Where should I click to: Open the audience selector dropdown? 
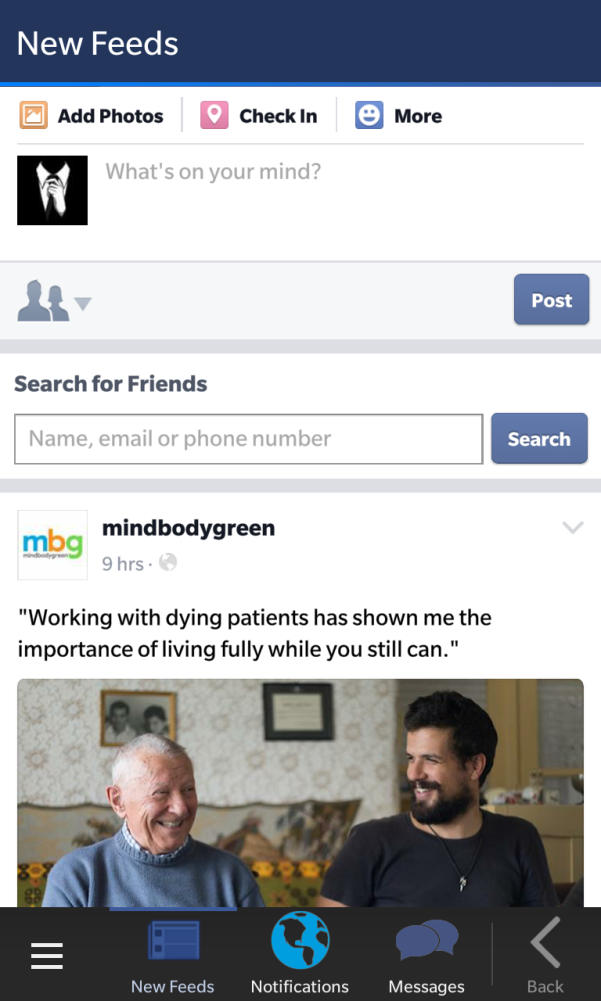tap(54, 301)
